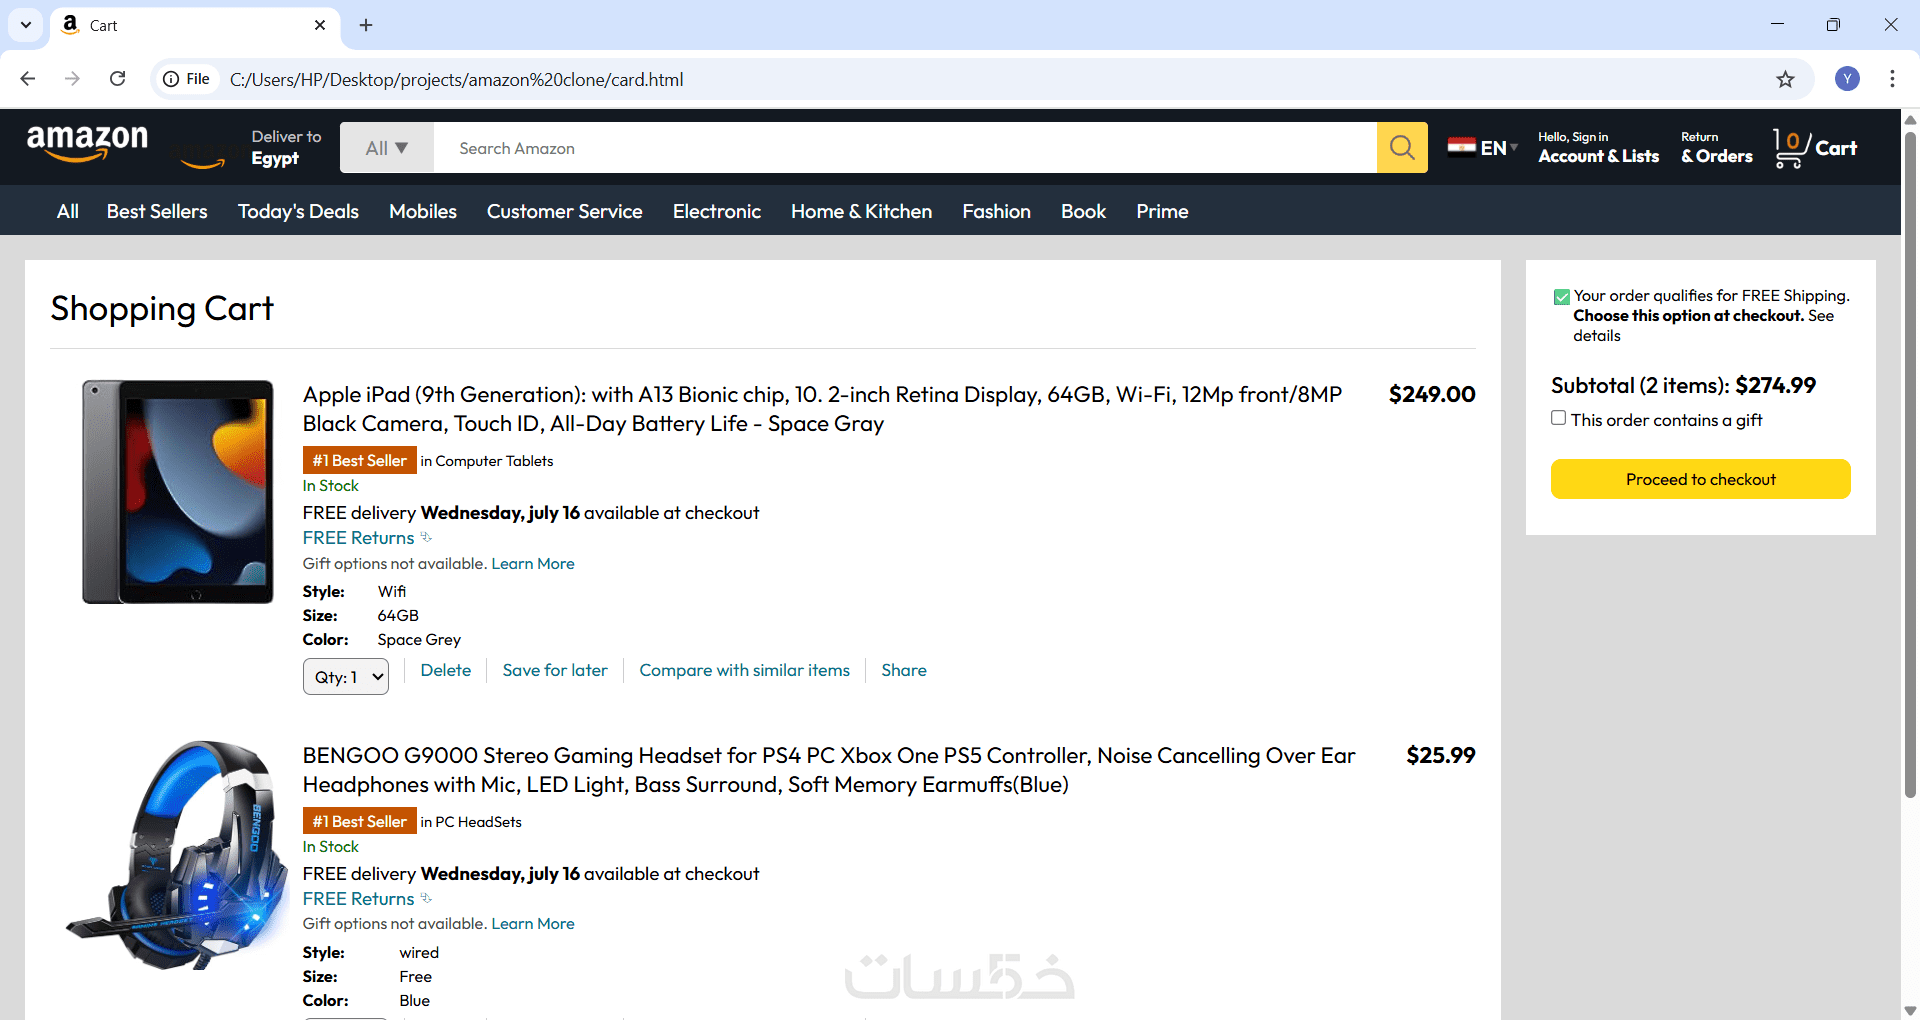Browse the Fashion category
Image resolution: width=1920 pixels, height=1020 pixels.
click(x=996, y=211)
